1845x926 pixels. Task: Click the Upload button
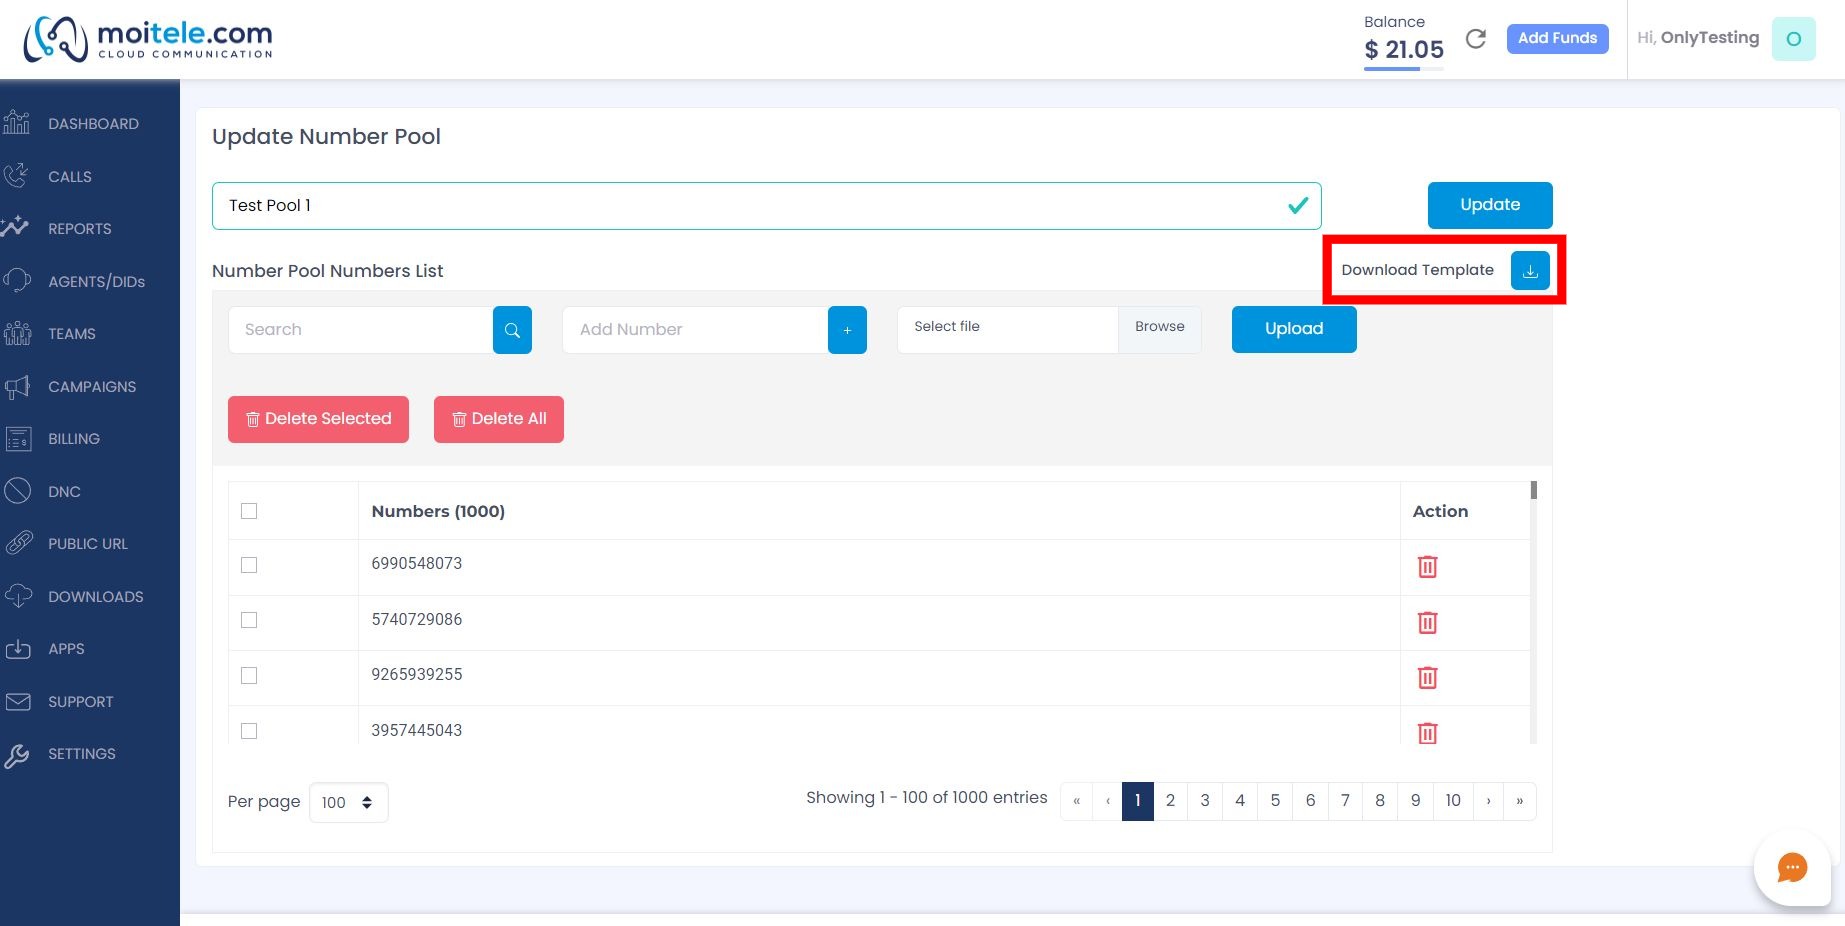[1294, 329]
